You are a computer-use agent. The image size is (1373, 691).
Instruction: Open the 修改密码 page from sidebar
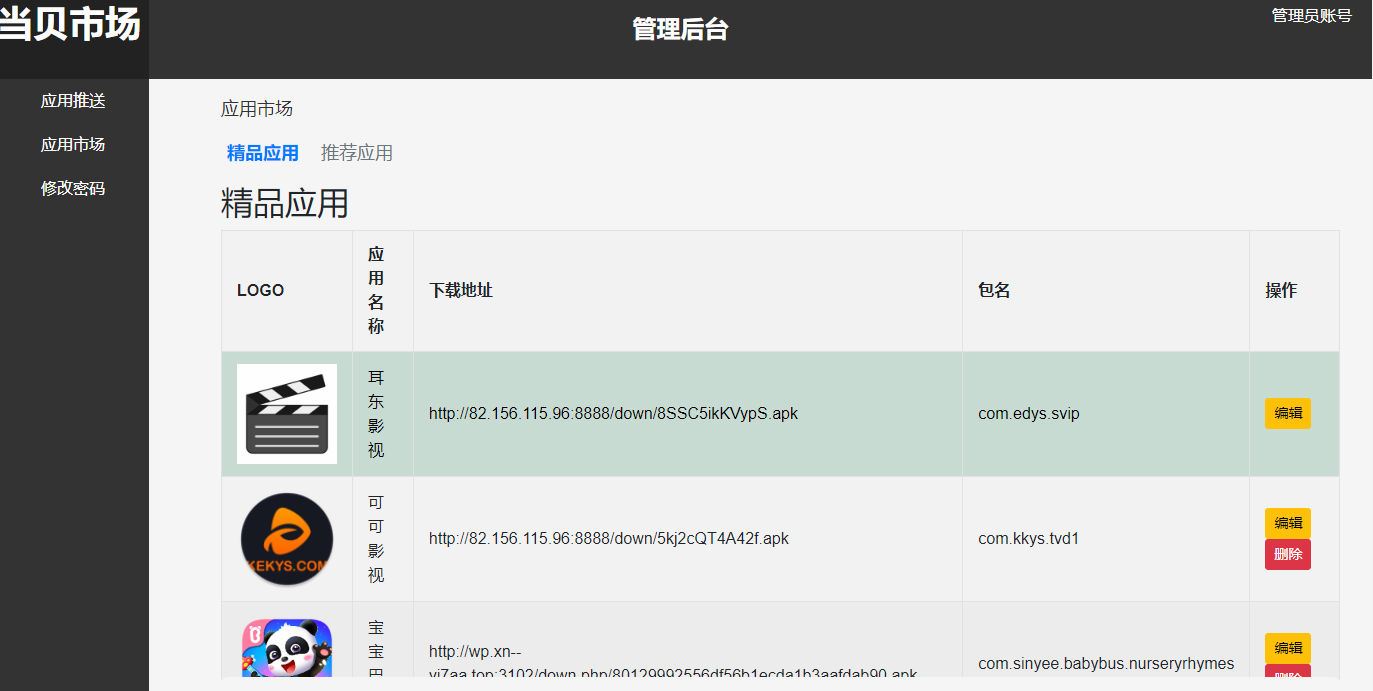[71, 187]
